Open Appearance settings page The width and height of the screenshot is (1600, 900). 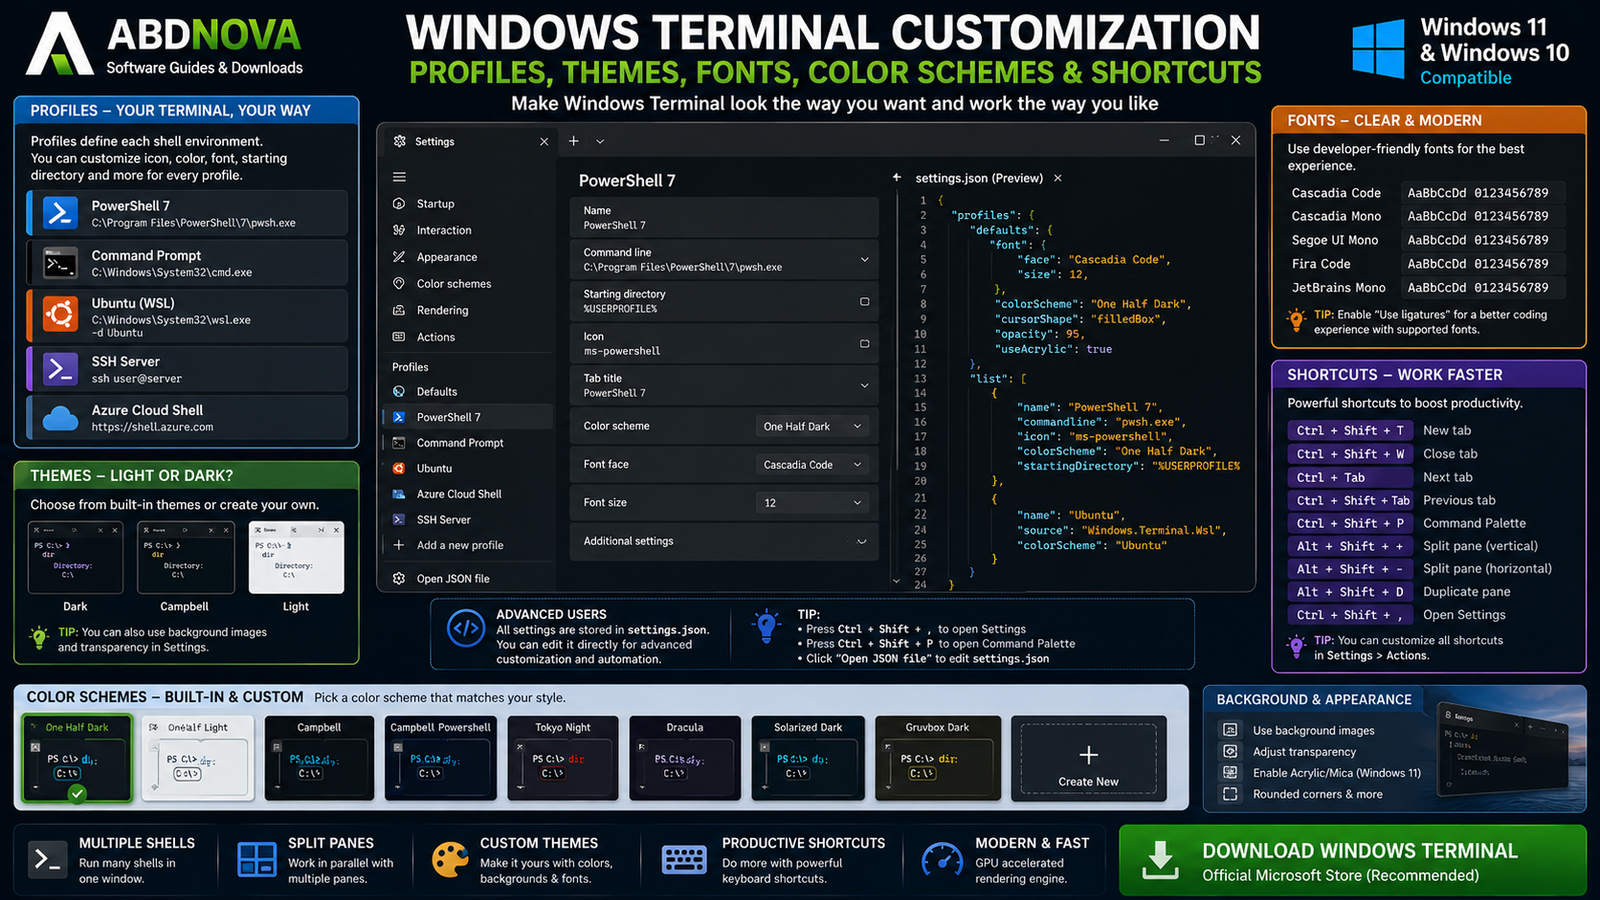point(446,257)
